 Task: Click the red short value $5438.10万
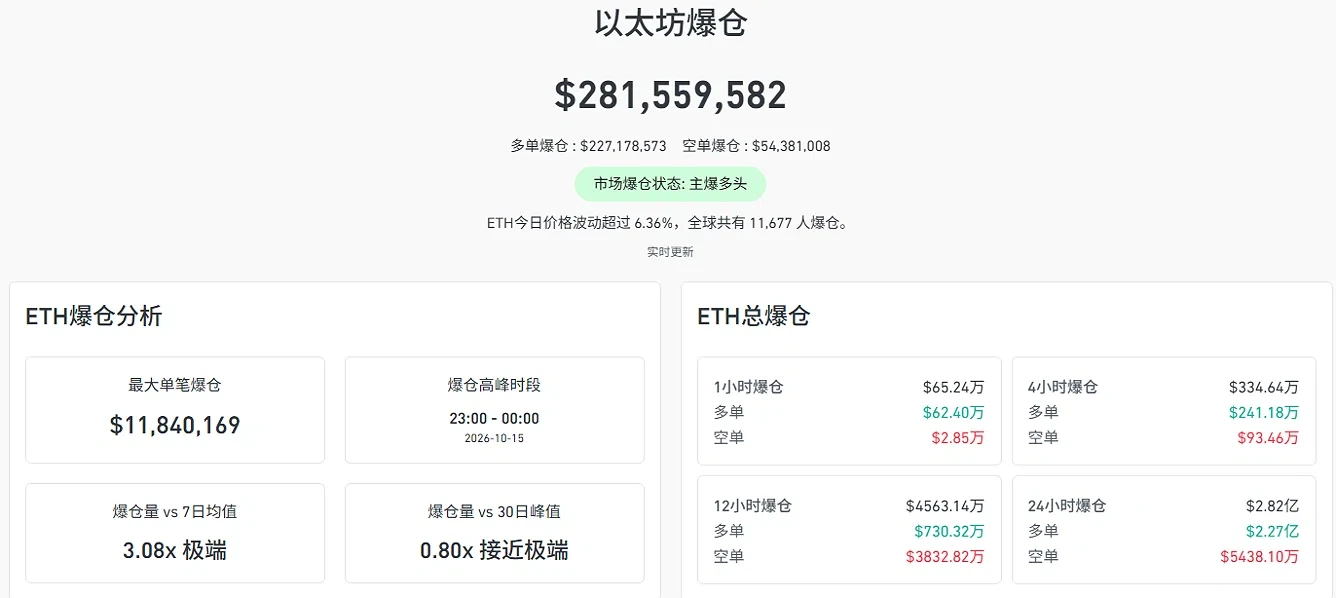1260,556
